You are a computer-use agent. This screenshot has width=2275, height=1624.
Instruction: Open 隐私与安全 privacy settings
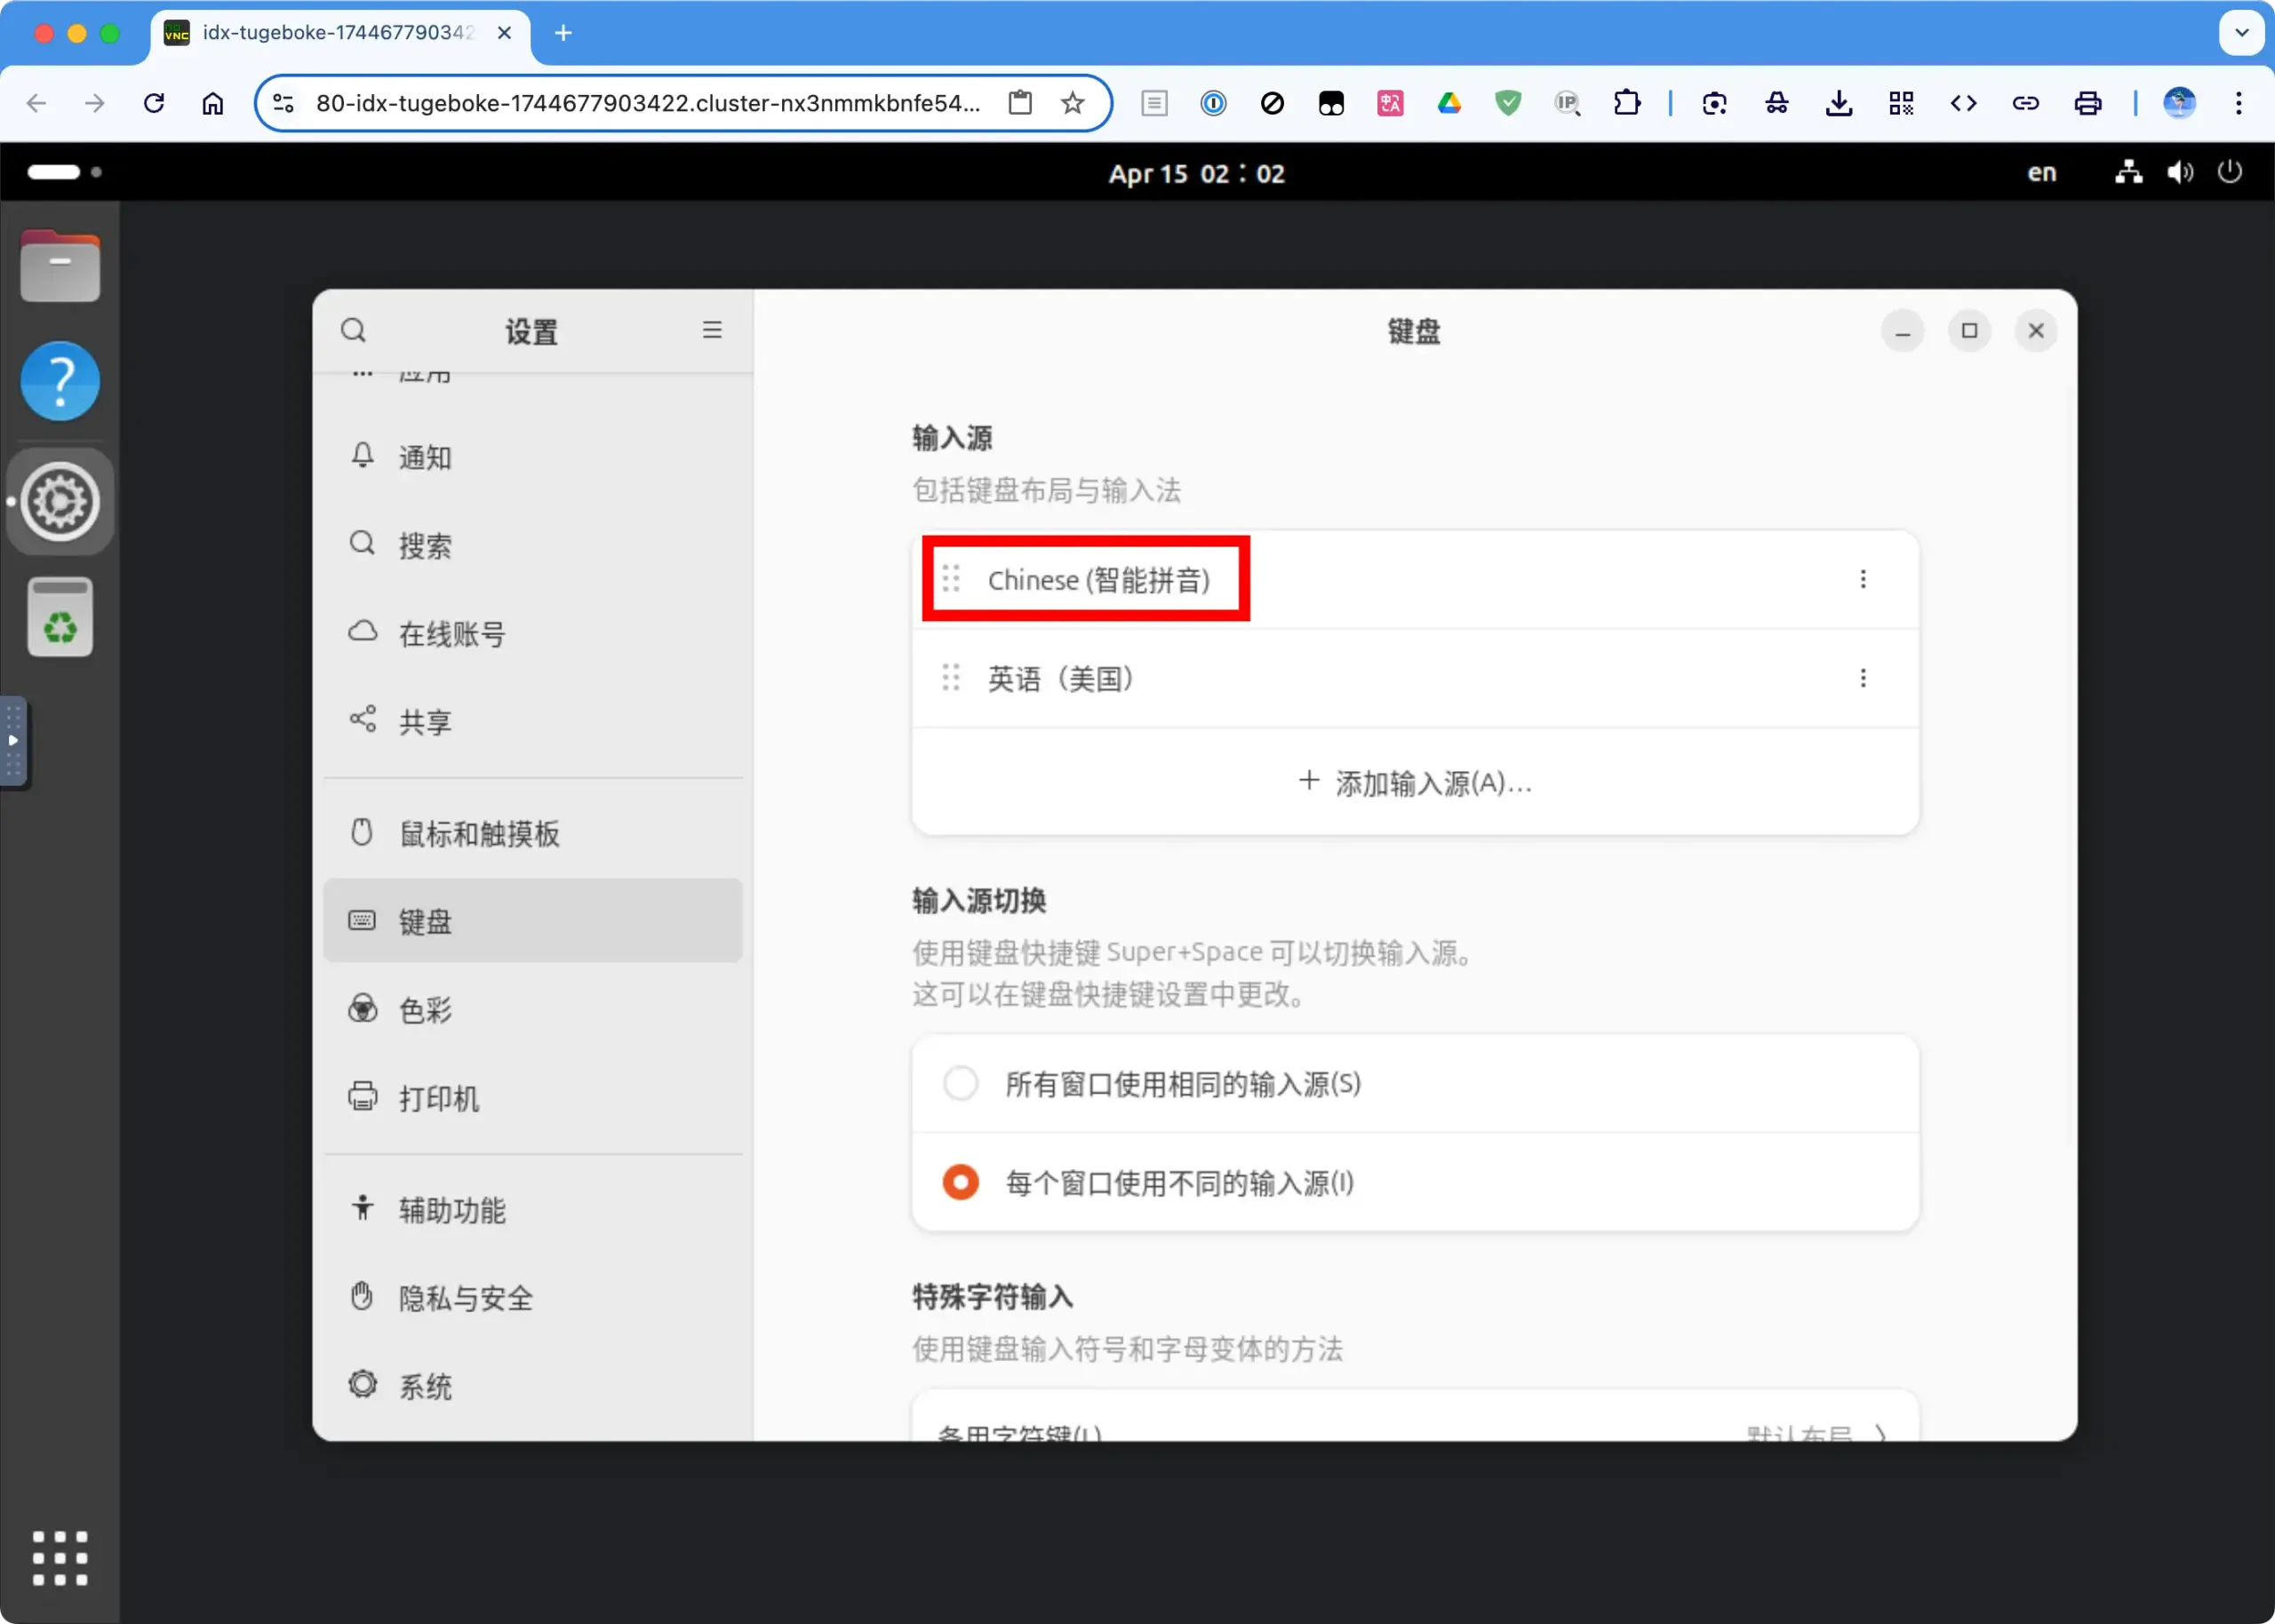point(533,1298)
